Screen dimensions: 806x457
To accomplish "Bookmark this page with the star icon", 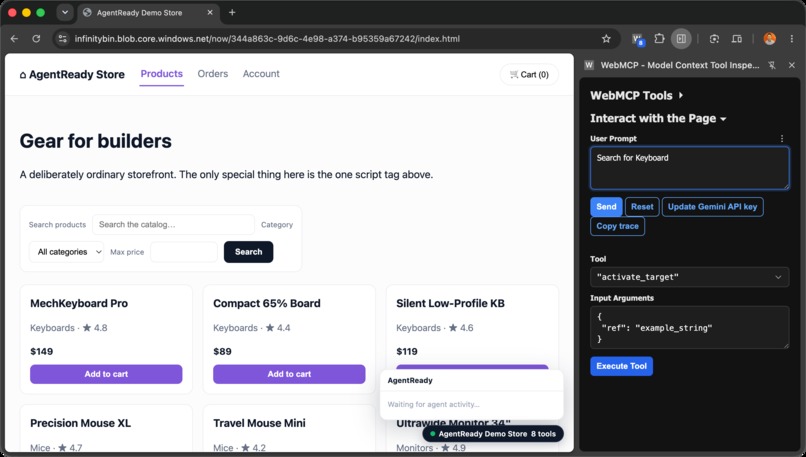I will tap(606, 39).
